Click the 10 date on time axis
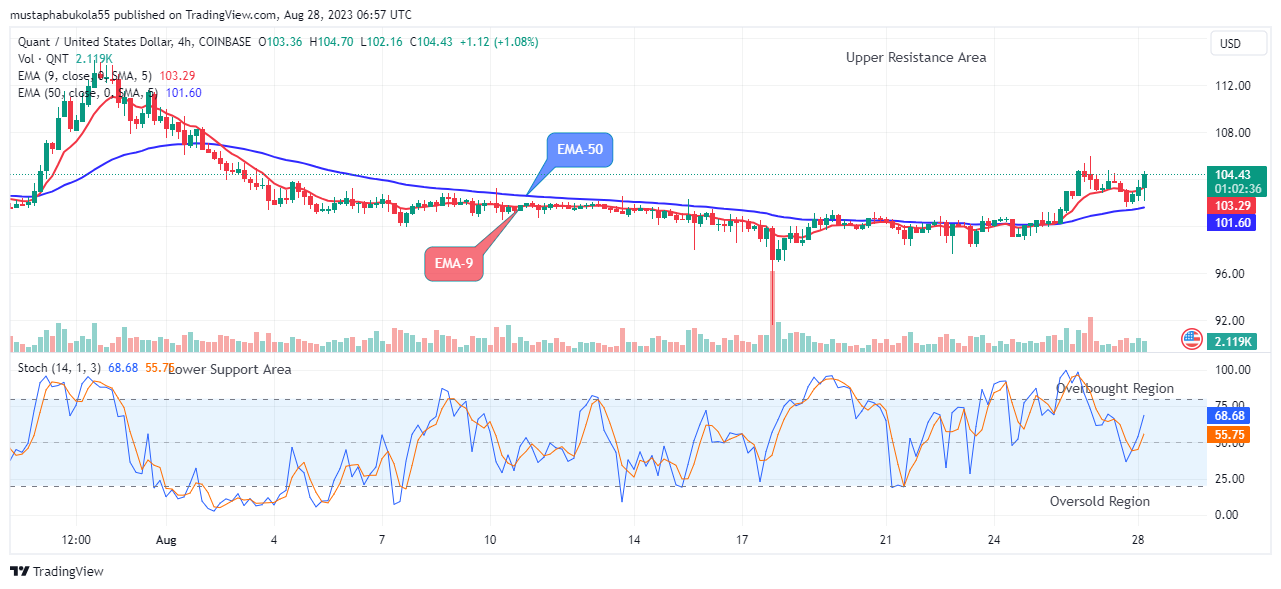 click(490, 540)
